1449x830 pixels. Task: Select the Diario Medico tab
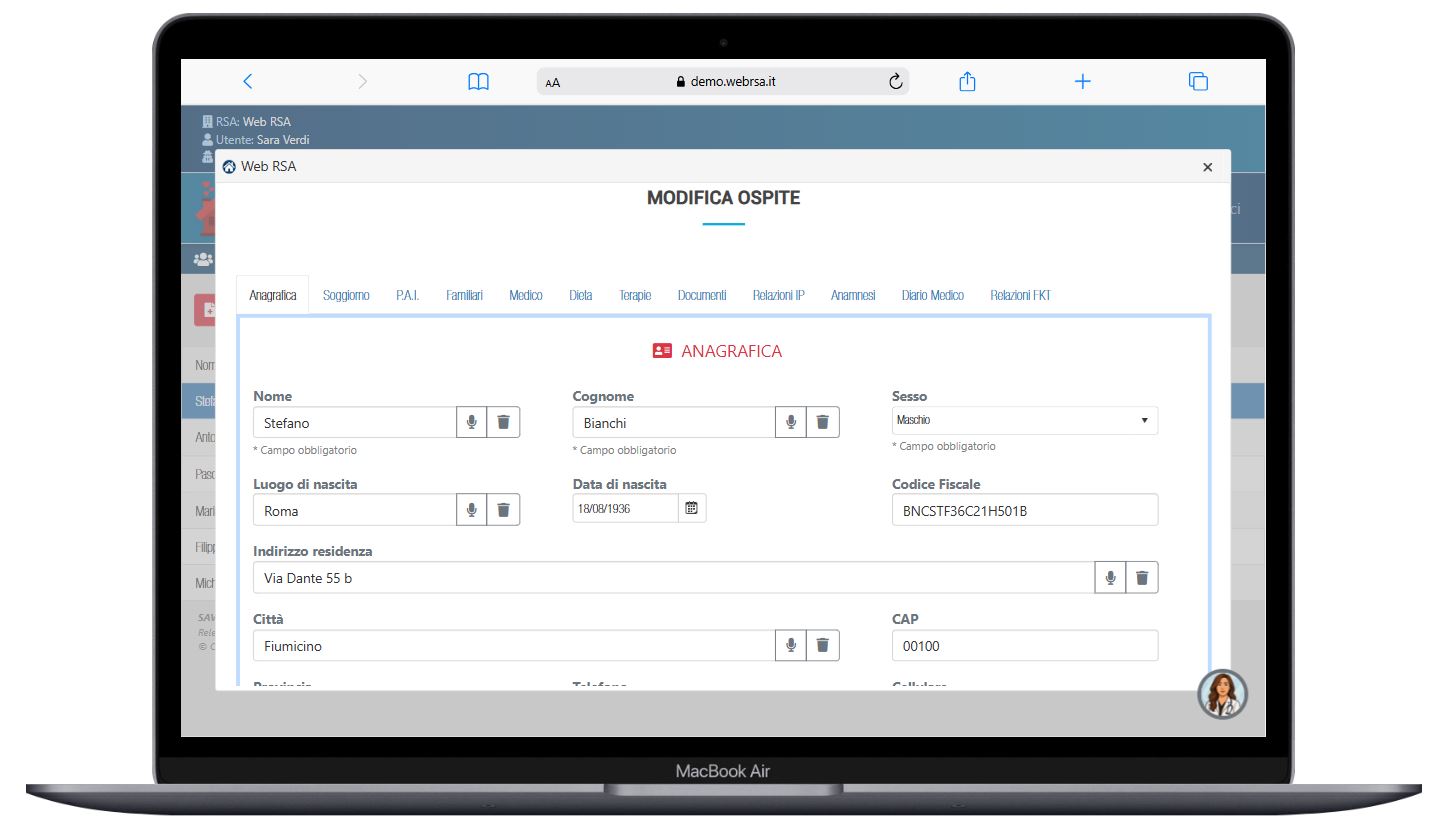click(x=932, y=295)
